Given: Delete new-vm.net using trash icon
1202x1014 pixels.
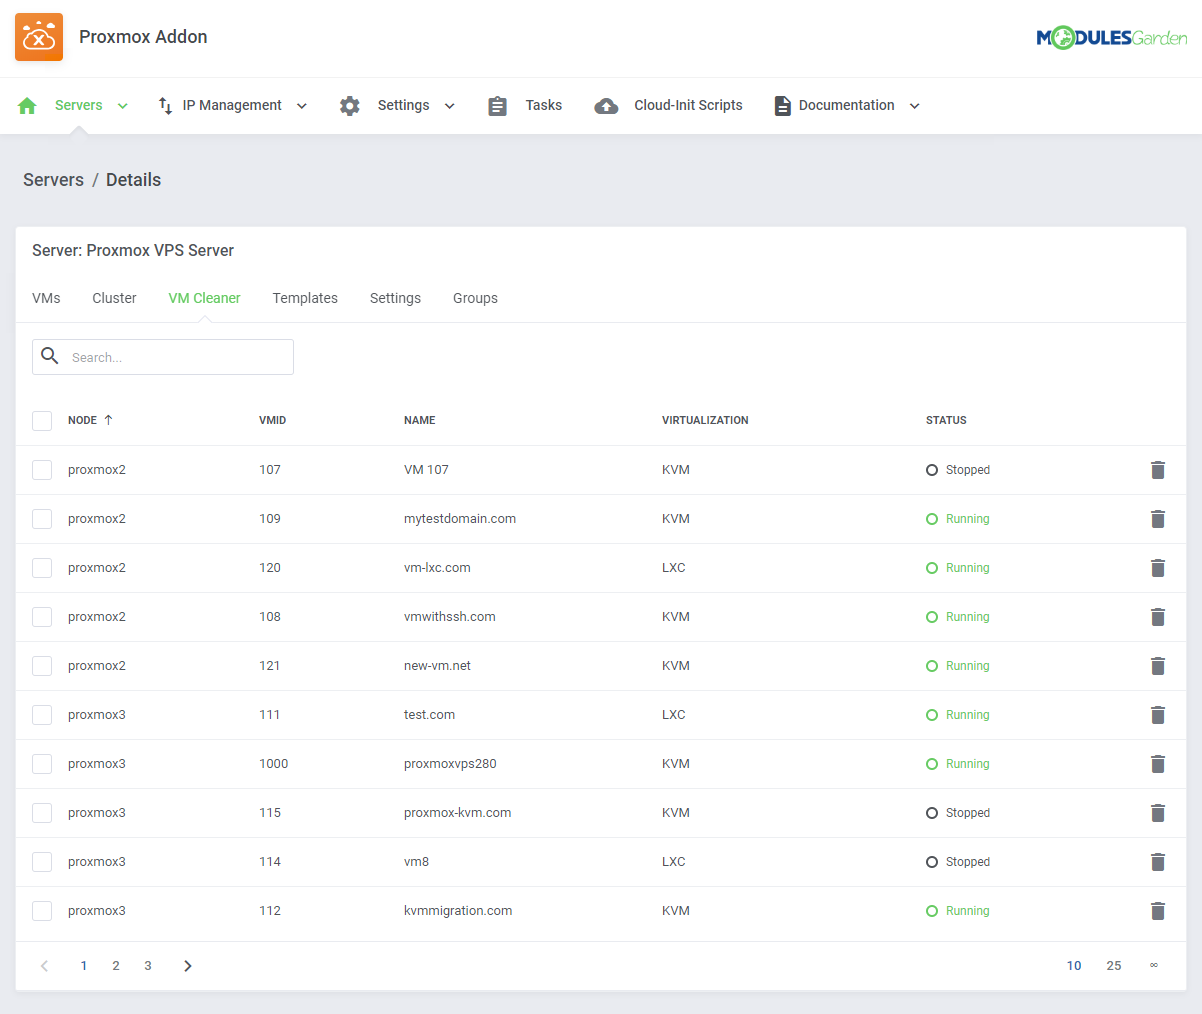Looking at the screenshot, I should (x=1158, y=666).
